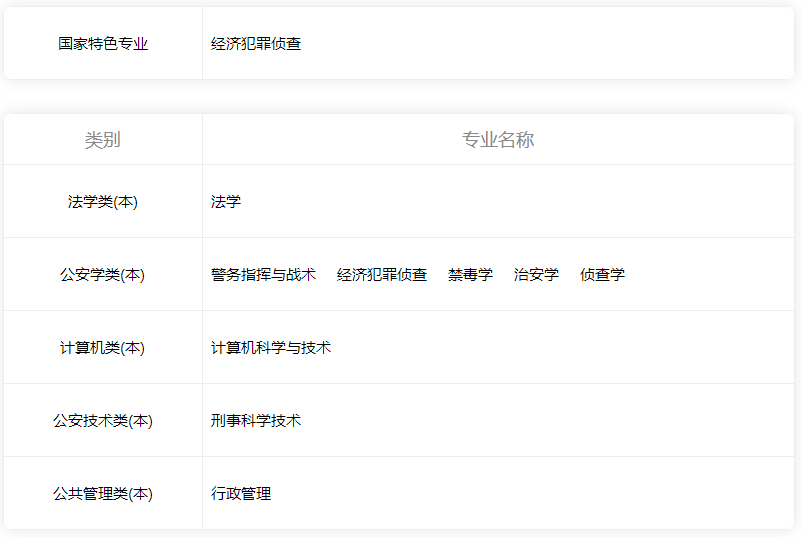Click the 国家特色专业 label
This screenshot has width=802, height=537.
(x=103, y=43)
